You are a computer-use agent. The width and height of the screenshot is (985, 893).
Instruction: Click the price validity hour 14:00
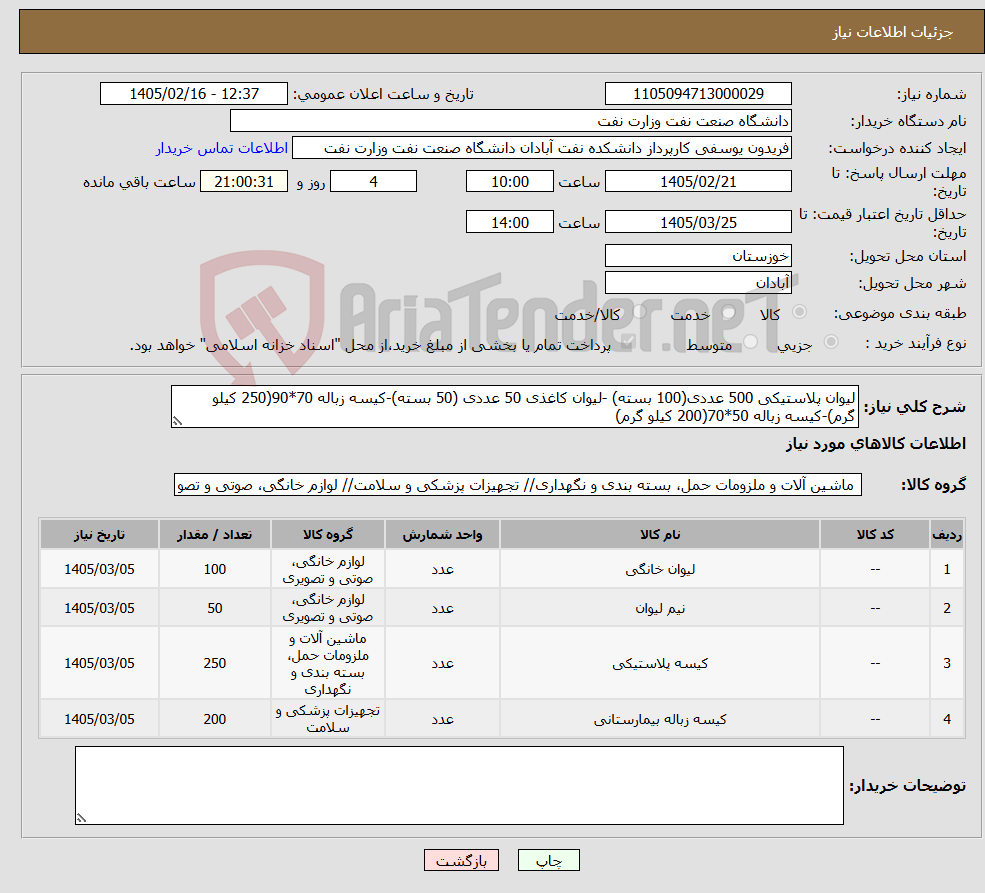[x=509, y=222]
